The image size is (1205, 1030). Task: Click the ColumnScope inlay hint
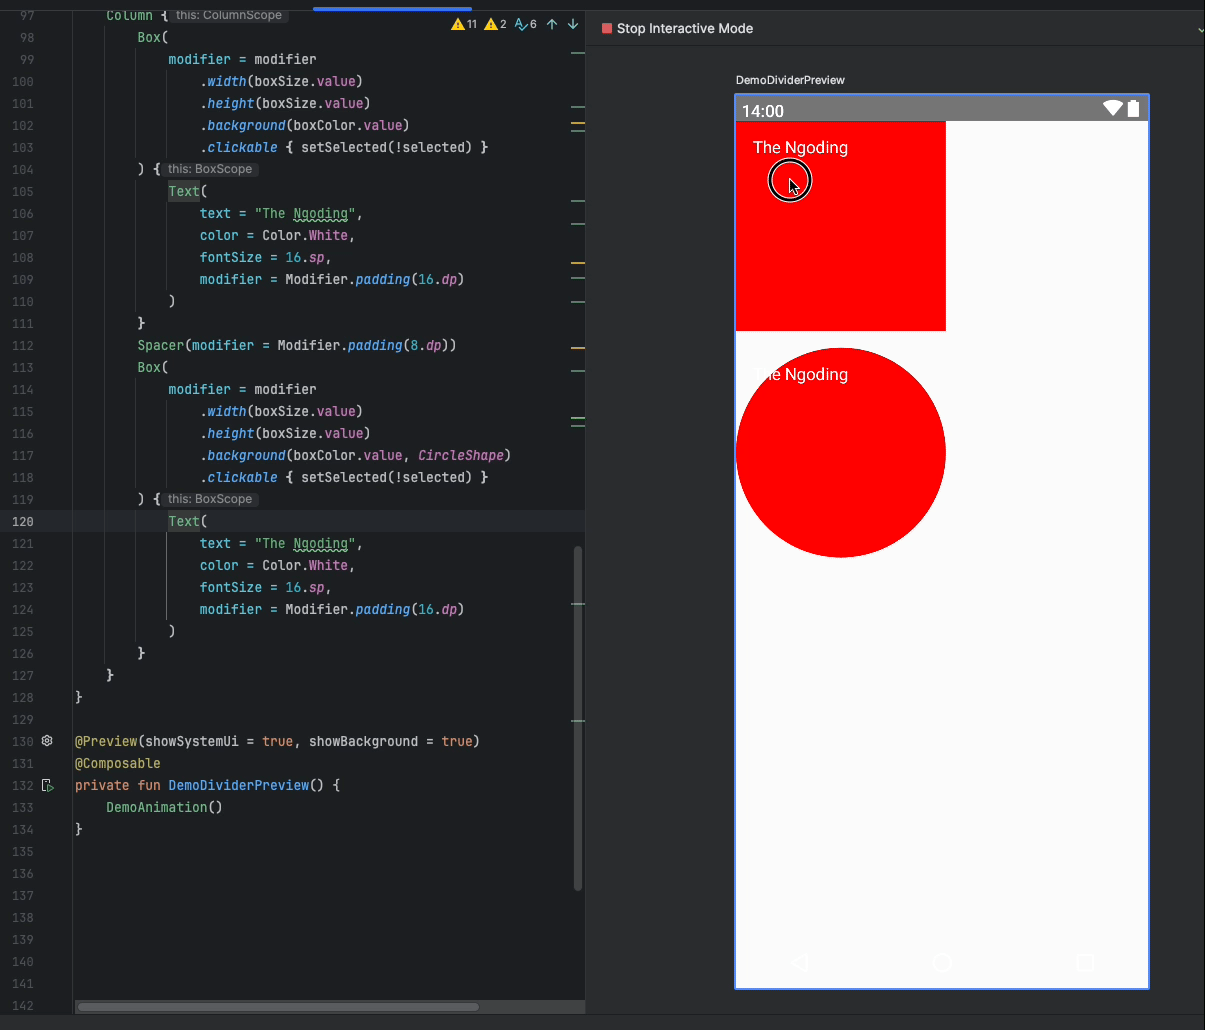[229, 15]
